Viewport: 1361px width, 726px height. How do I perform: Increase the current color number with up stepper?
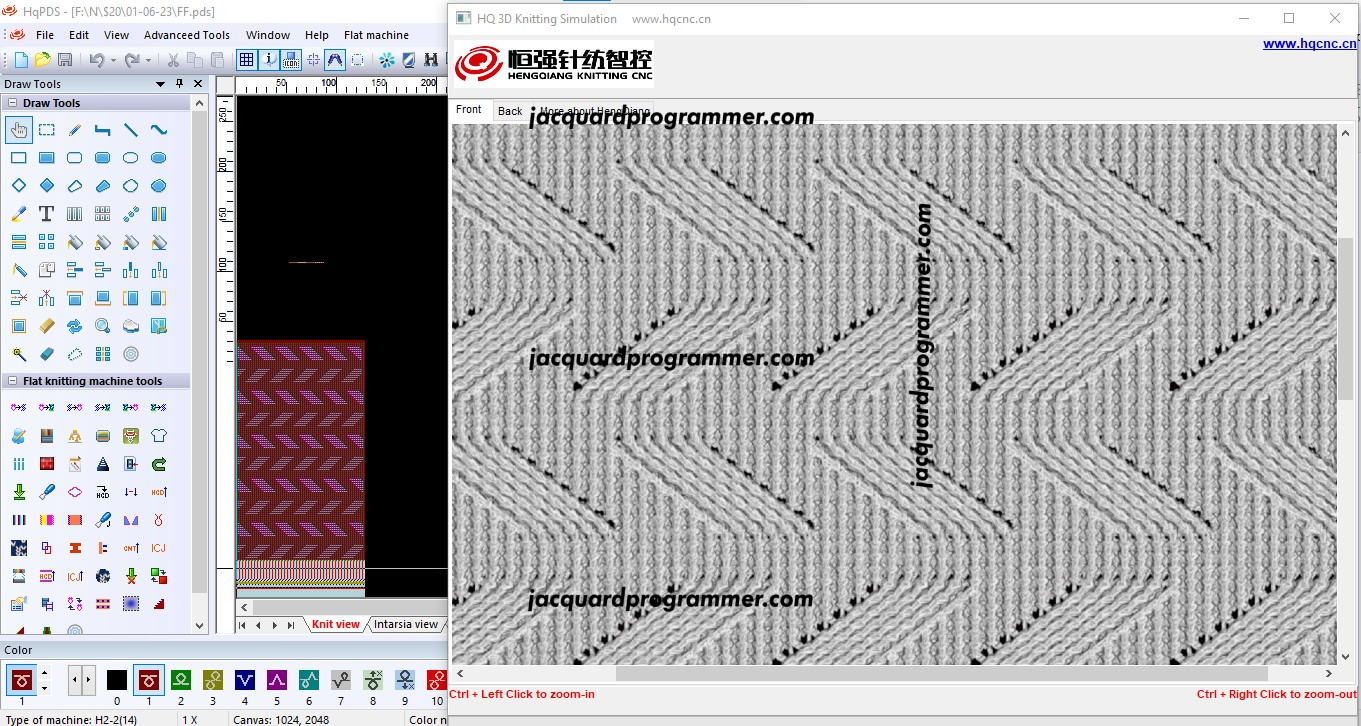tap(43, 673)
